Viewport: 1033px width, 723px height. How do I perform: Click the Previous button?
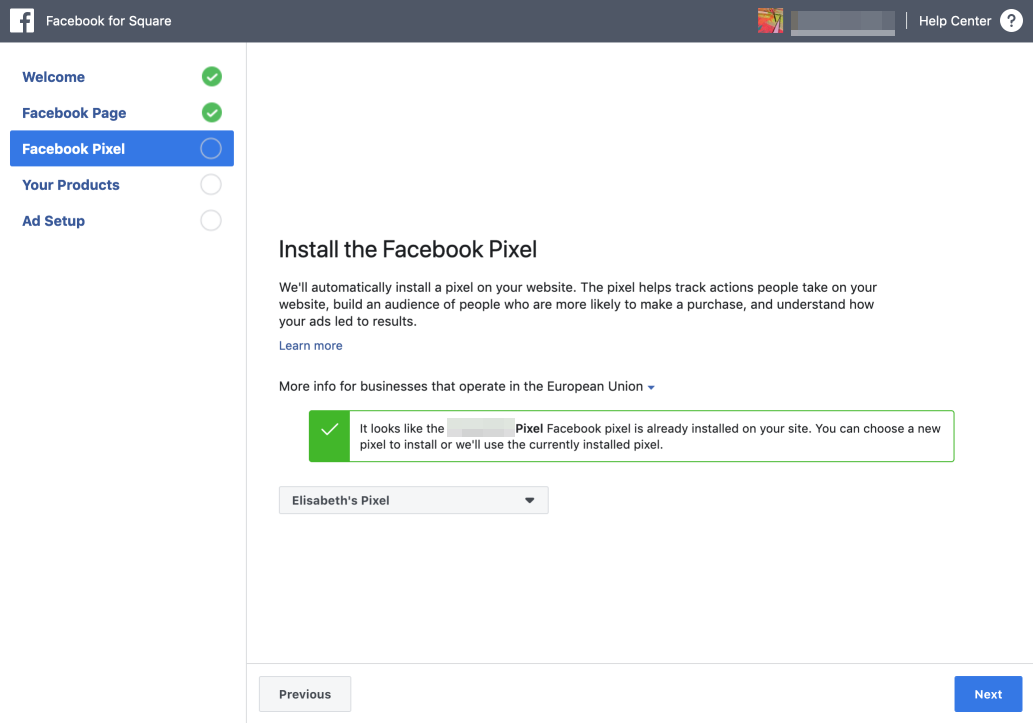coord(305,694)
